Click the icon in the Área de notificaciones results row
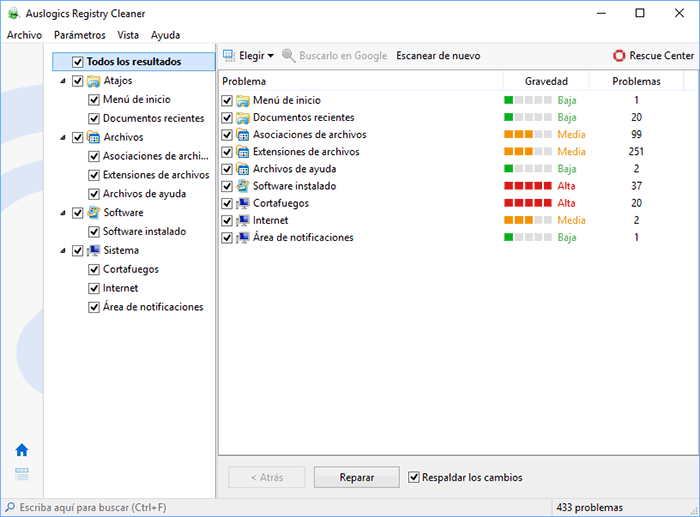700x517 pixels. pyautogui.click(x=243, y=238)
